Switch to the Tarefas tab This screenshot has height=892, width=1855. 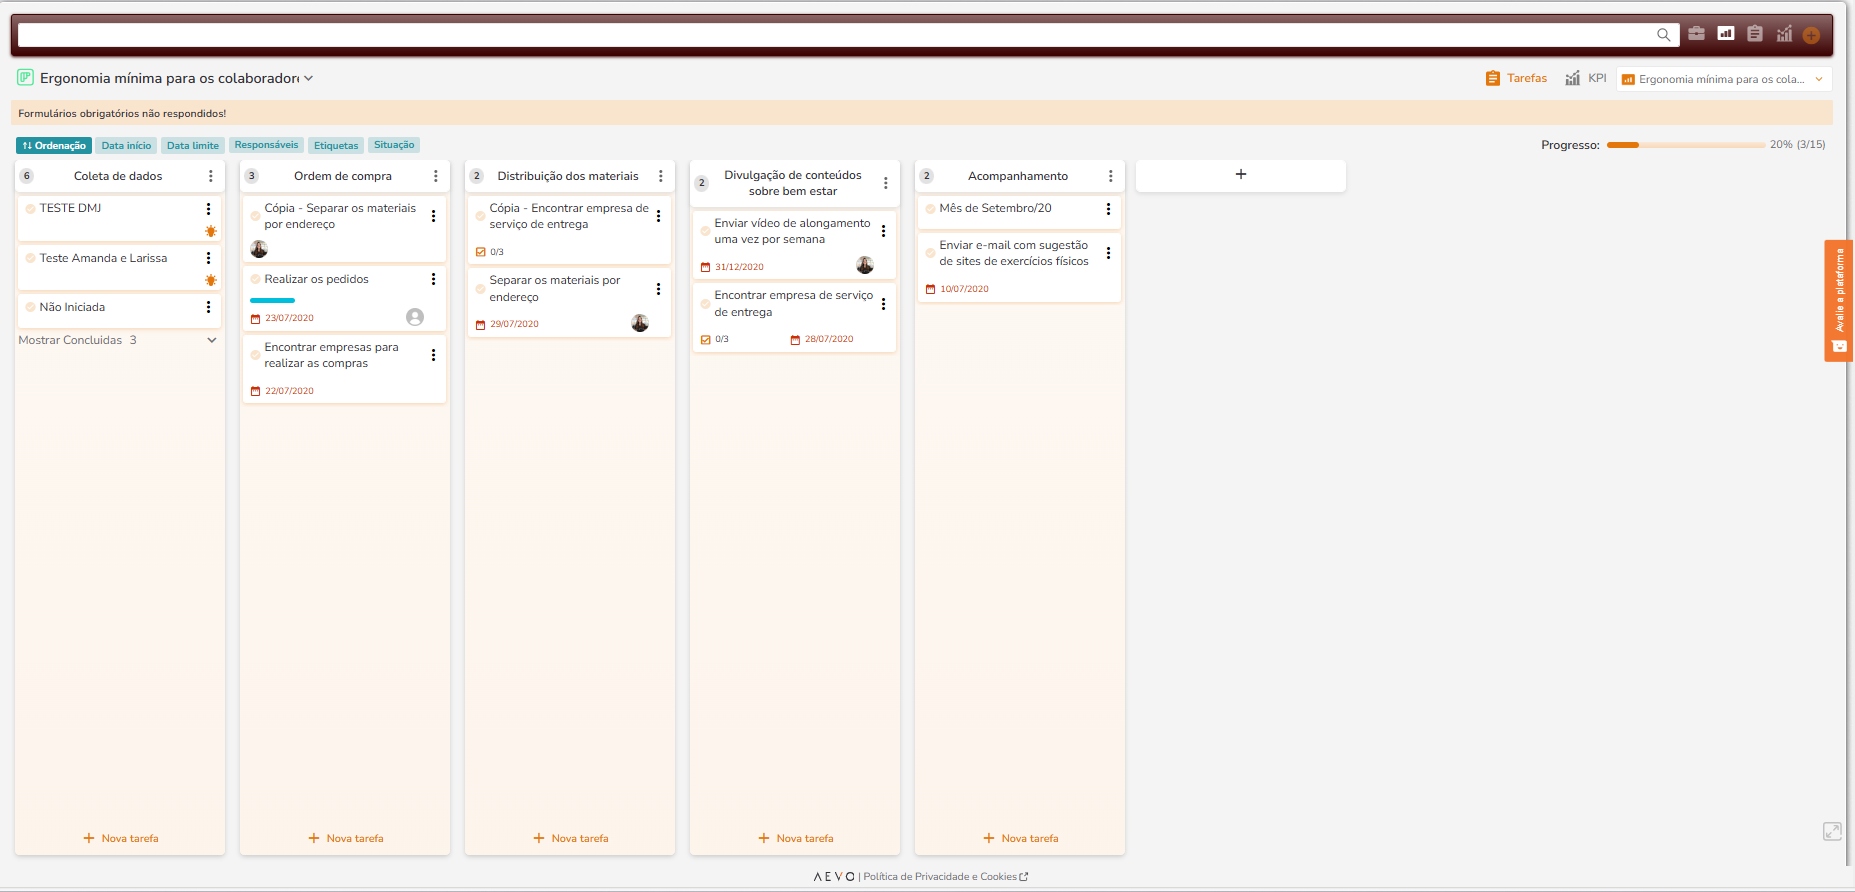[x=1516, y=78]
